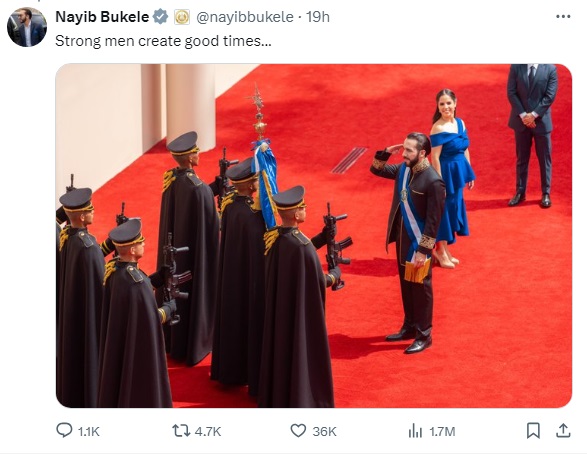Screen dimensions: 587x461
Task: Click the share upload icon
Action: pos(563,430)
